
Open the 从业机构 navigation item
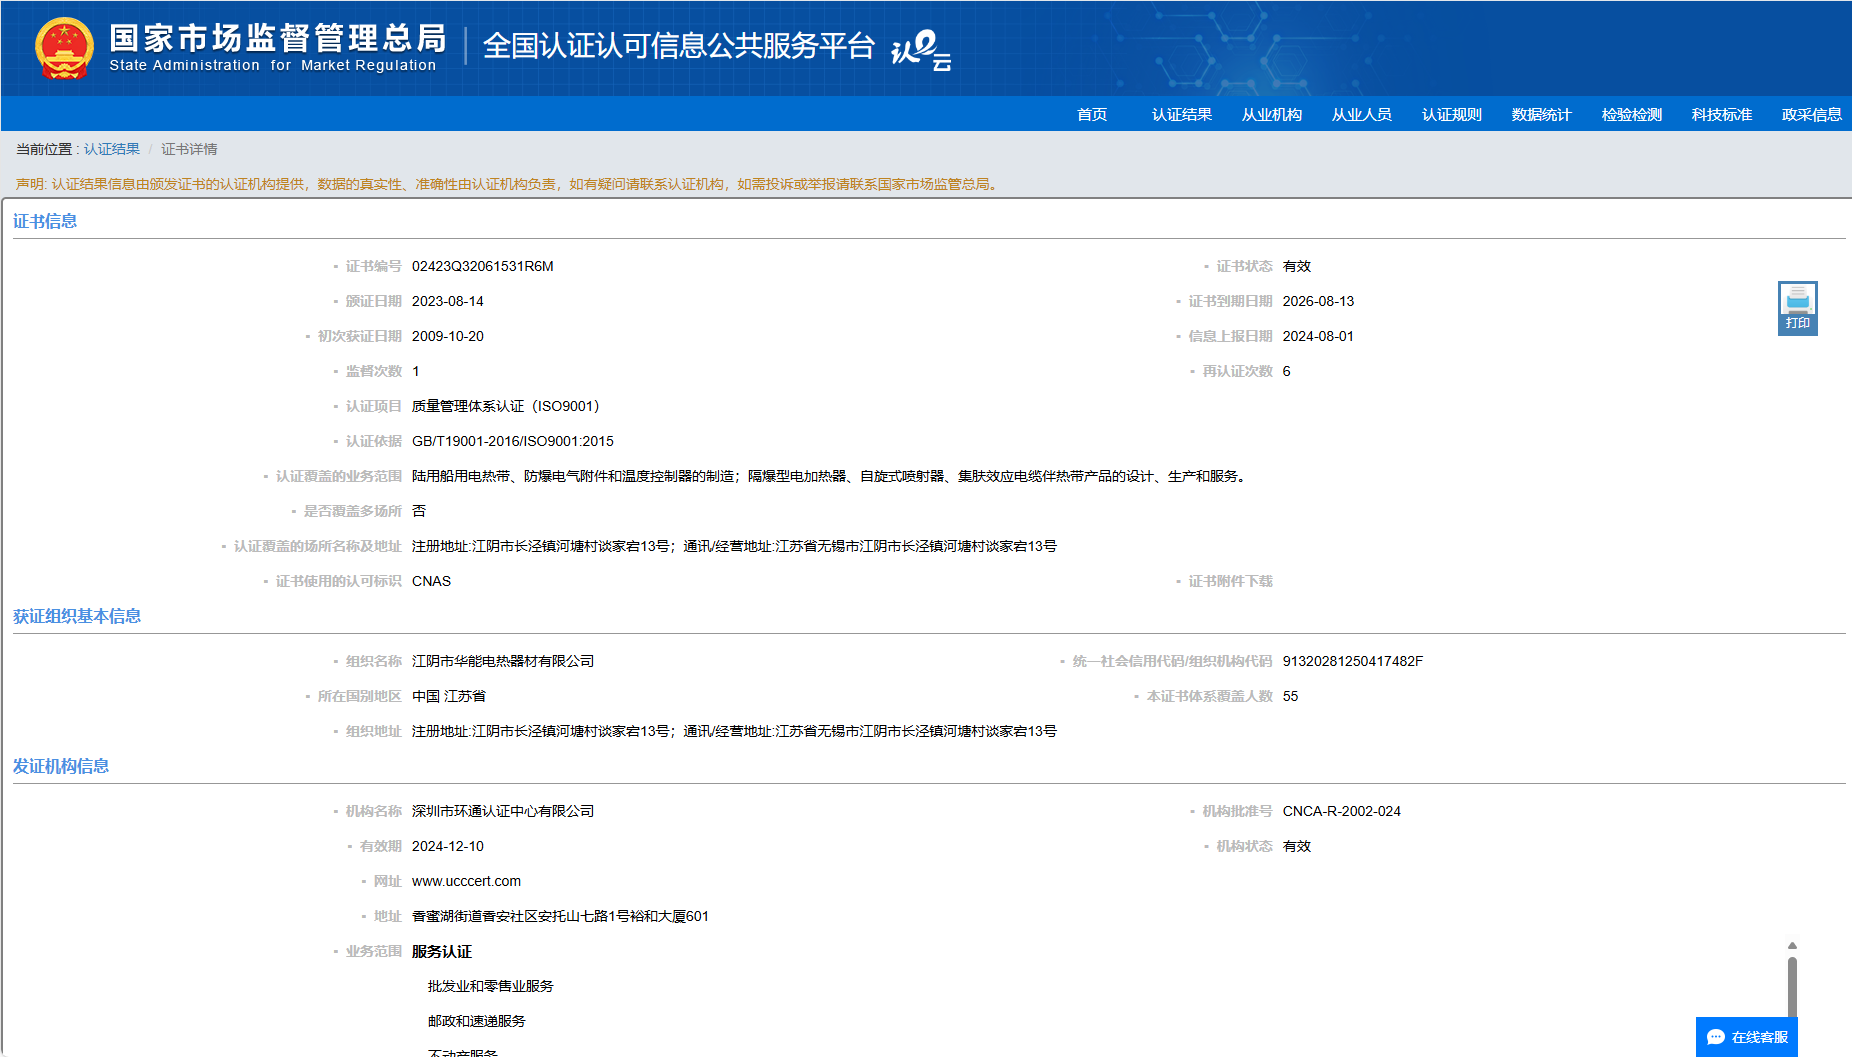pyautogui.click(x=1272, y=114)
